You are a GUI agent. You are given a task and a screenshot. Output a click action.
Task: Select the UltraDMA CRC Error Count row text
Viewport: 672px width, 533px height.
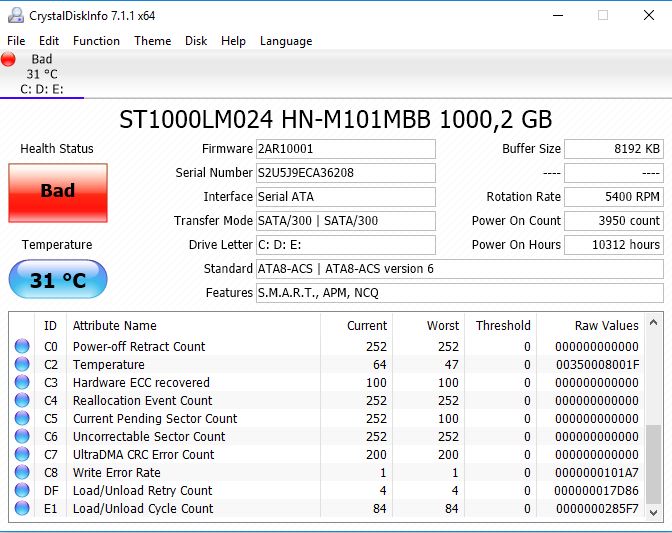143,454
